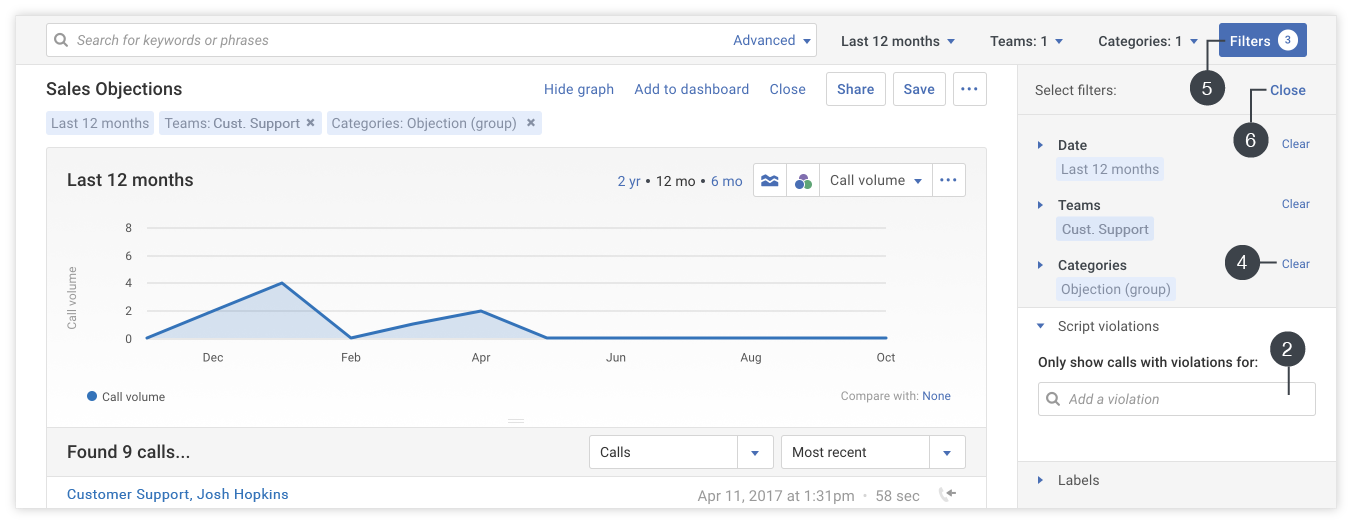Expand the Labels filter section
Viewport: 1352px width, 524px height.
click(1078, 480)
